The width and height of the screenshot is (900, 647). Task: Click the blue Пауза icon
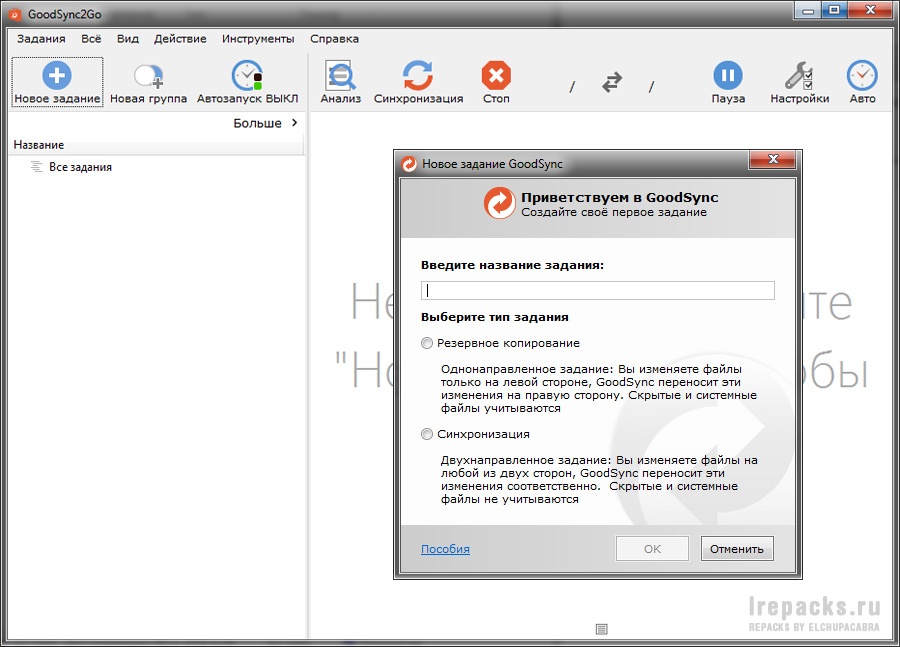pyautogui.click(x=728, y=75)
